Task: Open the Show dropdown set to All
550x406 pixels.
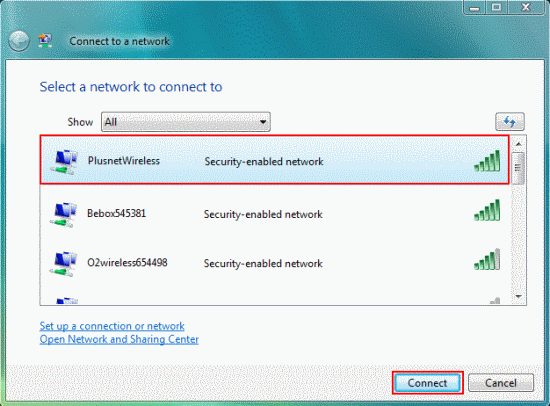Action: click(x=186, y=122)
